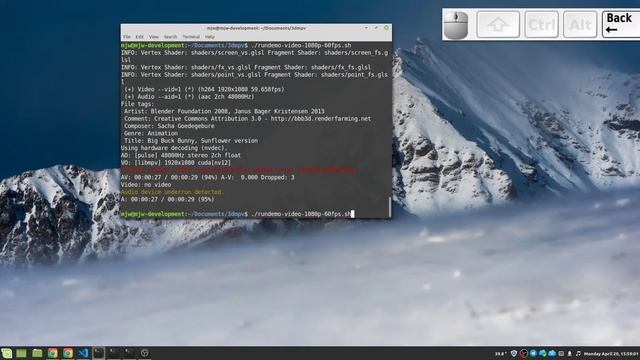This screenshot has width=640, height=360.
Task: Click the 'Title: Big Buck Bunny, Sunflower version' line
Action: [x=191, y=141]
